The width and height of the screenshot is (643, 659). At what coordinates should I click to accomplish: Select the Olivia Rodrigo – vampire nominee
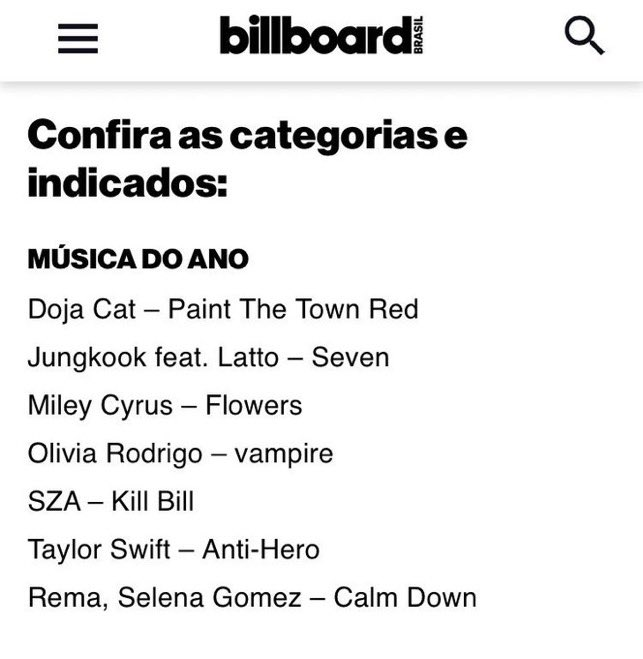tap(180, 454)
